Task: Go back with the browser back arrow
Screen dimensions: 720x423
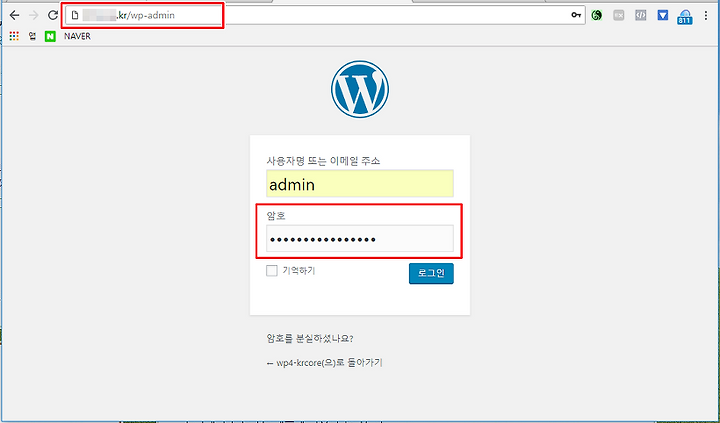Action: (14, 15)
